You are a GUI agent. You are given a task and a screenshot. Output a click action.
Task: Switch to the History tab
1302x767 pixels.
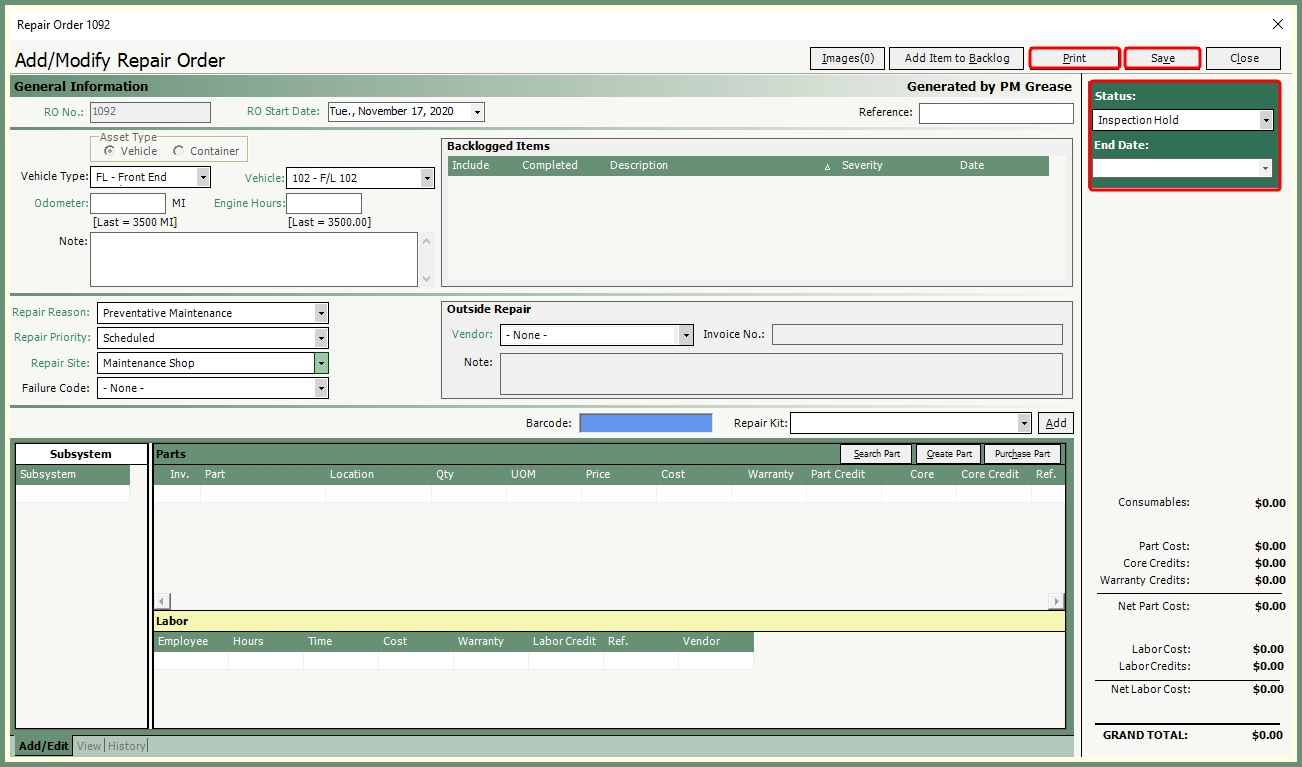[127, 746]
